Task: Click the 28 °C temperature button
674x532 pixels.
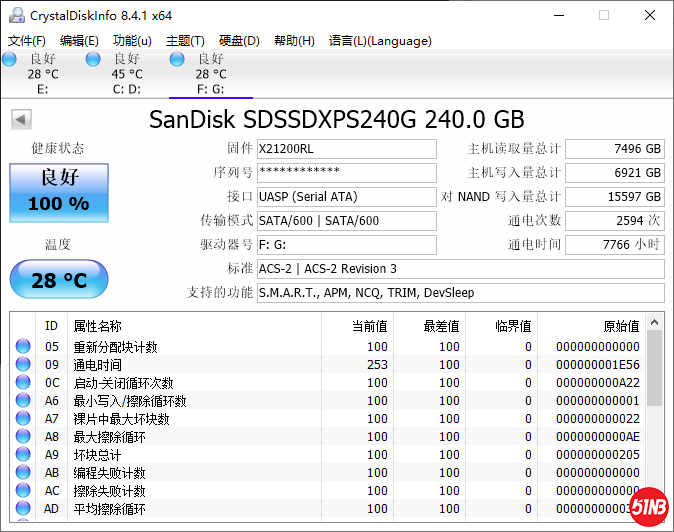Action: click(x=59, y=280)
